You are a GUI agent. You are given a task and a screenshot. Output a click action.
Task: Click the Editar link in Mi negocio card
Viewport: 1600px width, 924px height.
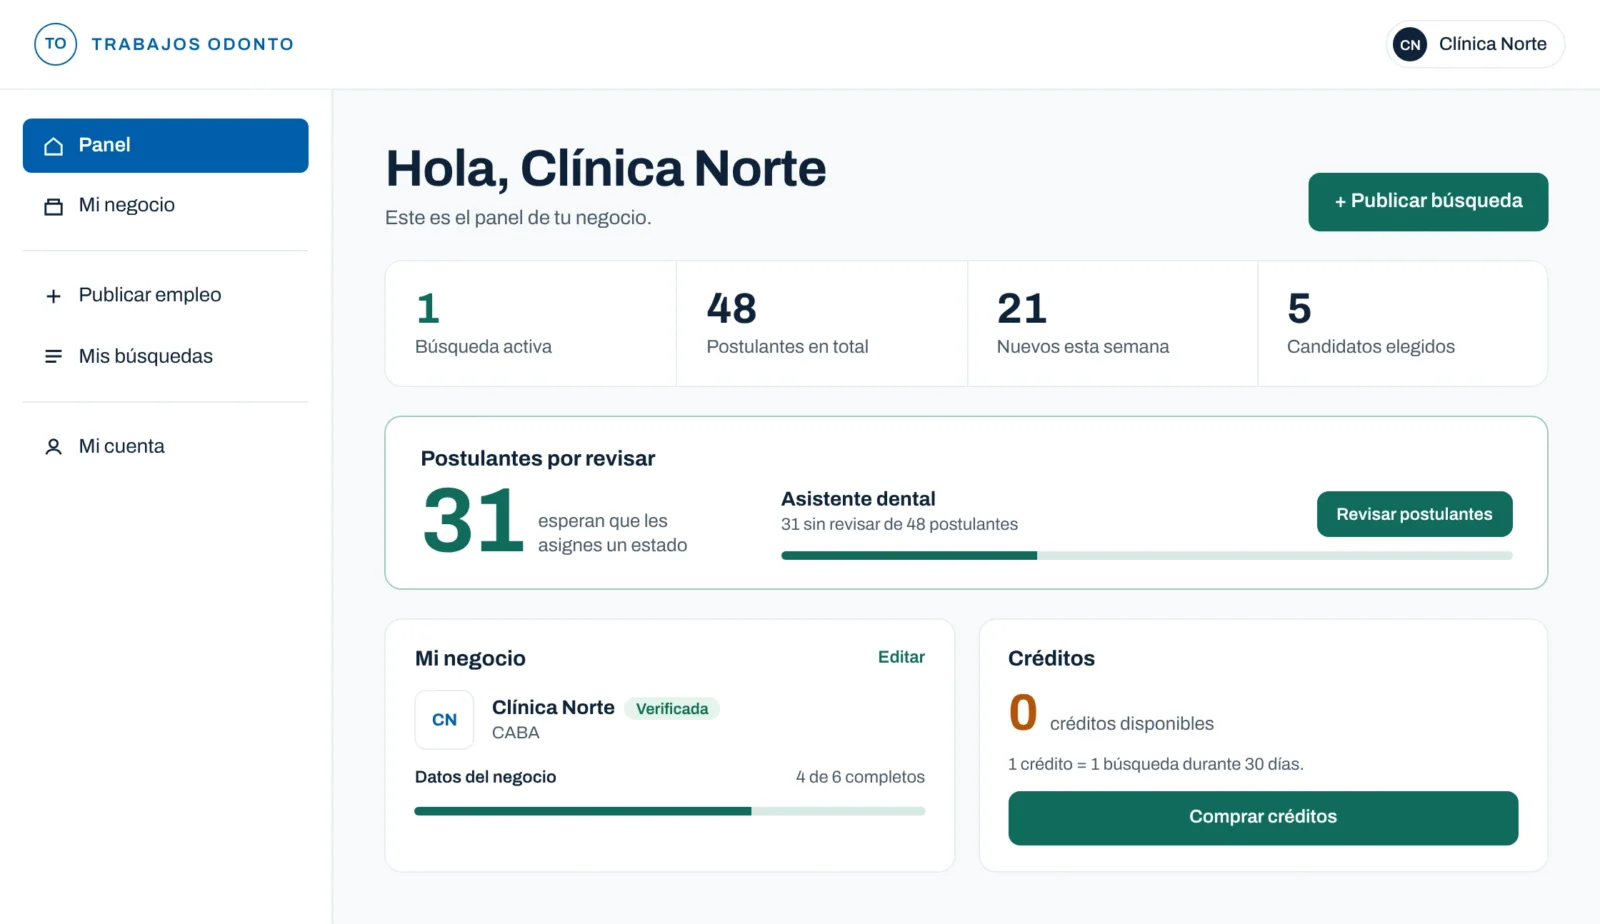pos(901,657)
